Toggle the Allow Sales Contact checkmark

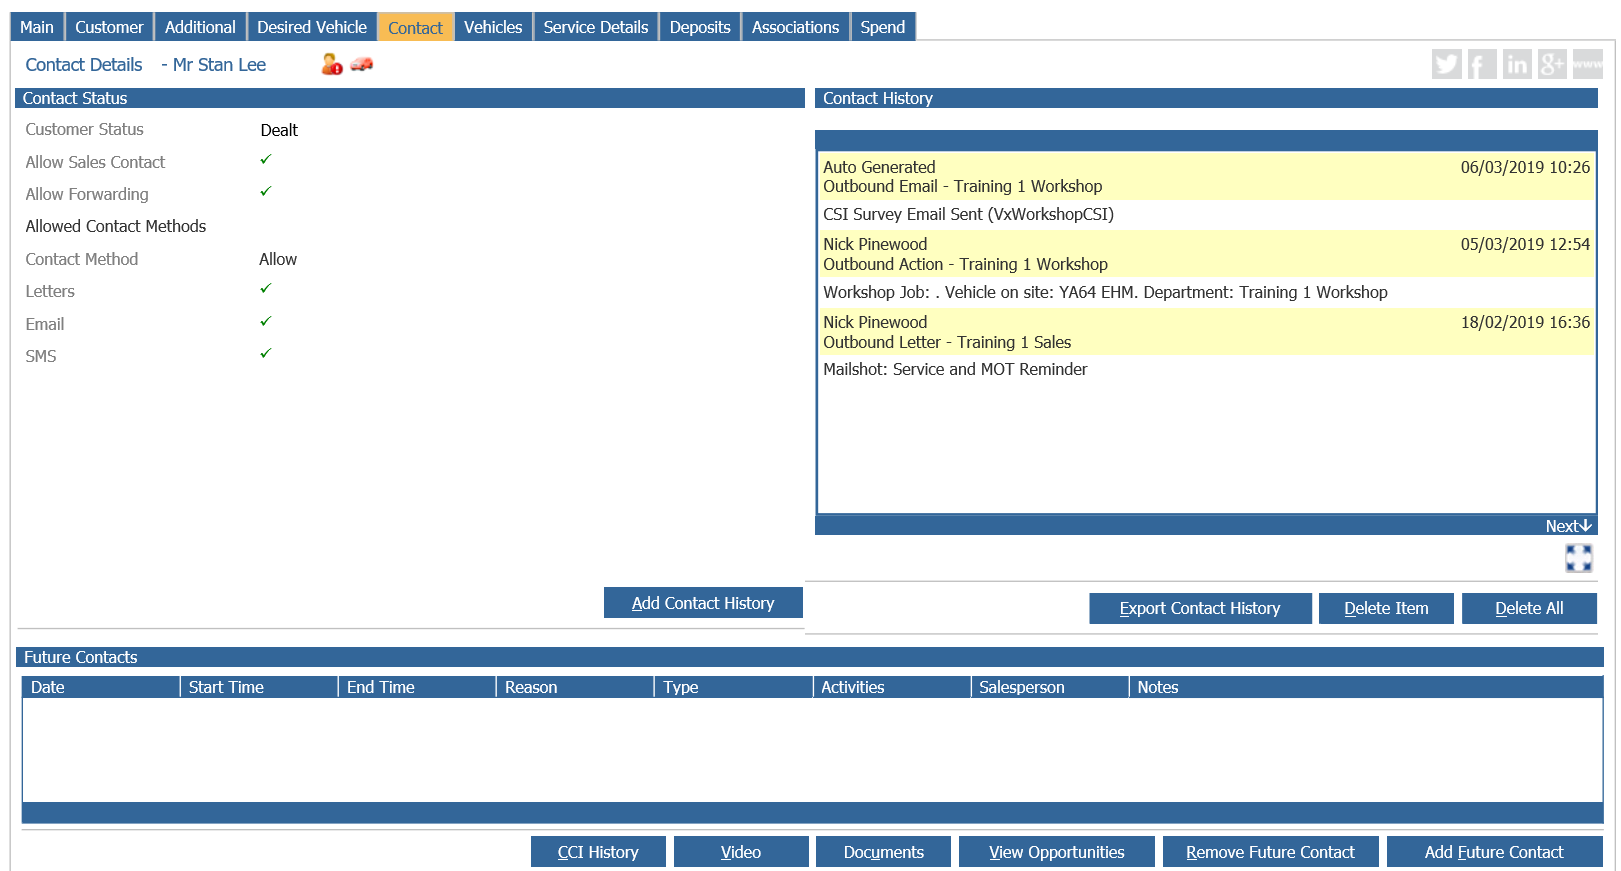click(266, 160)
